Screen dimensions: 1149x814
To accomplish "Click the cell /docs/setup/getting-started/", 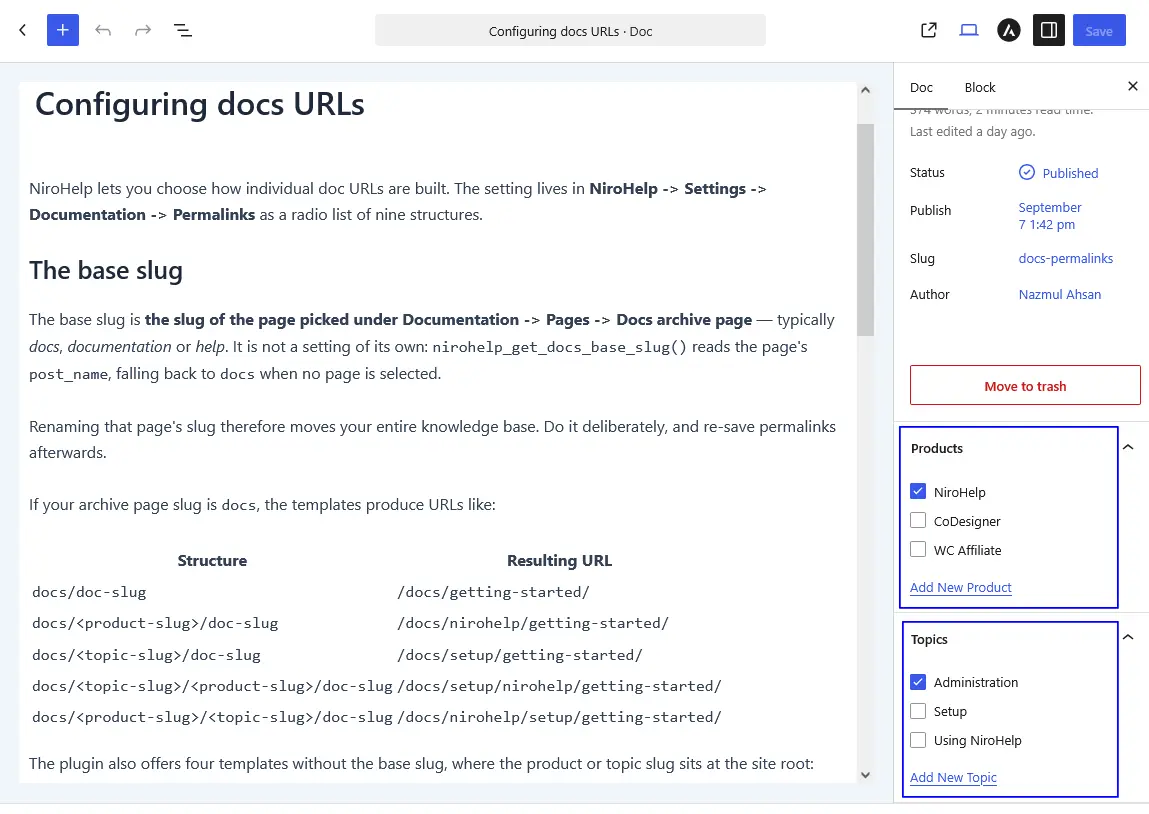I will click(x=520, y=655).
